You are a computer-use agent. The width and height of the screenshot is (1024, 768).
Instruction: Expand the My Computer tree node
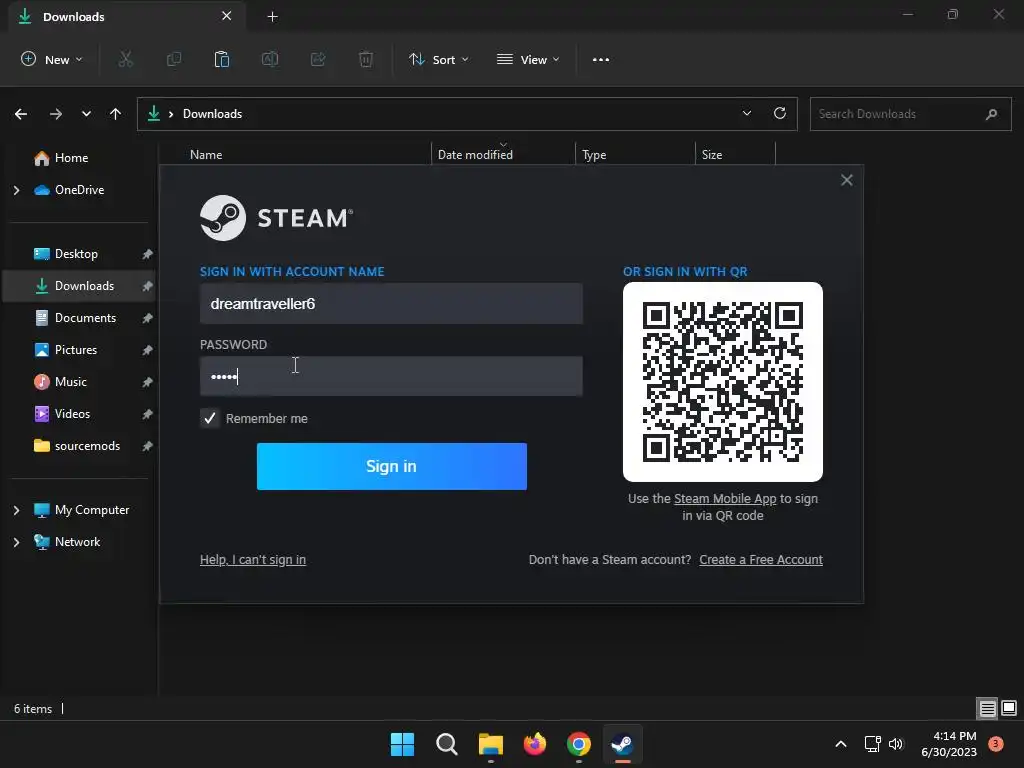[x=16, y=510]
